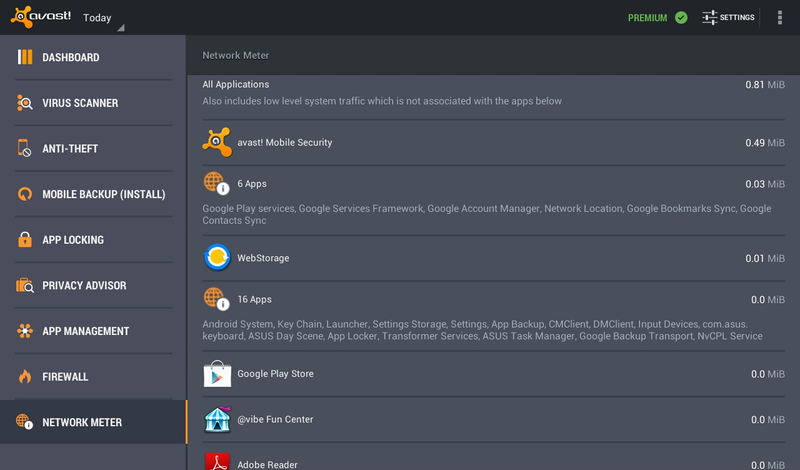The height and width of the screenshot is (470, 800).
Task: Click the App Management gear icon
Action: pos(24,331)
